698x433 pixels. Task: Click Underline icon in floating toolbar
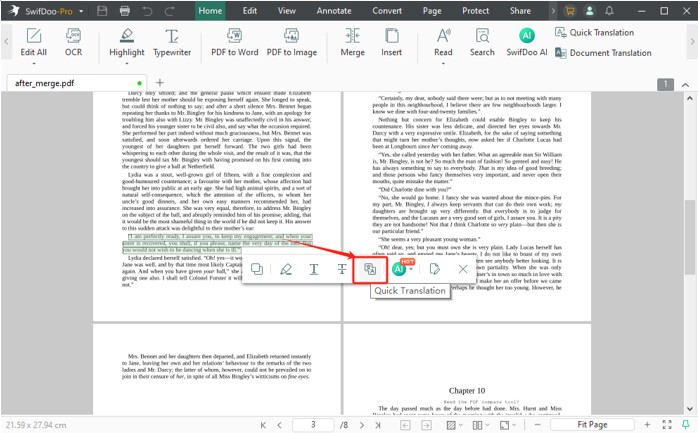coord(314,269)
